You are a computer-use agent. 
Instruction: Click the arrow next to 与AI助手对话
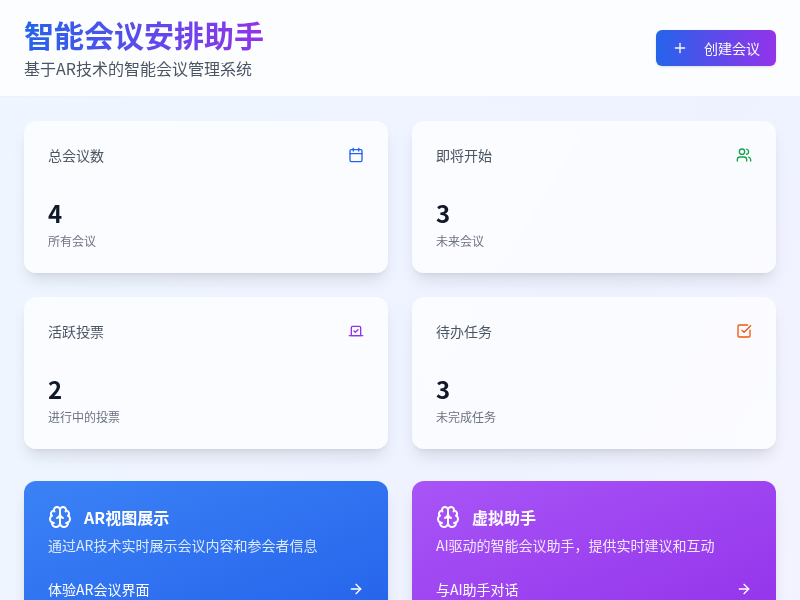point(744,589)
